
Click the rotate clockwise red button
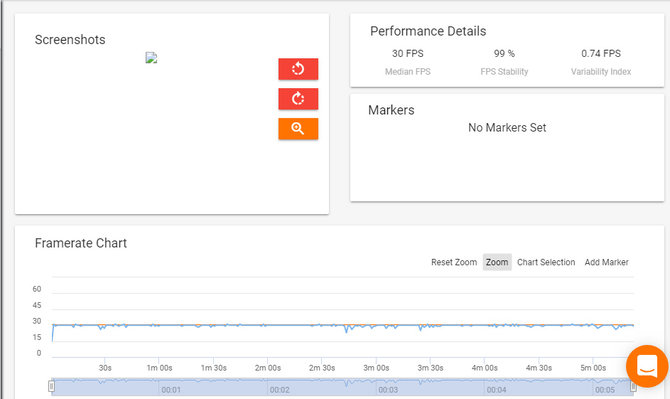point(298,99)
